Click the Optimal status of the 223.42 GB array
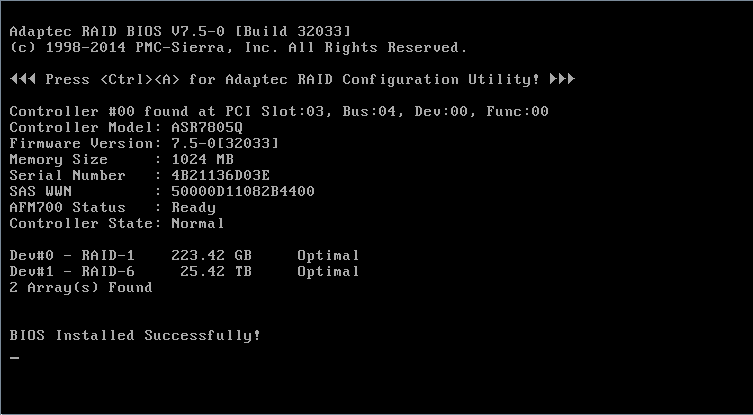This screenshot has height=415, width=753. coord(328,255)
